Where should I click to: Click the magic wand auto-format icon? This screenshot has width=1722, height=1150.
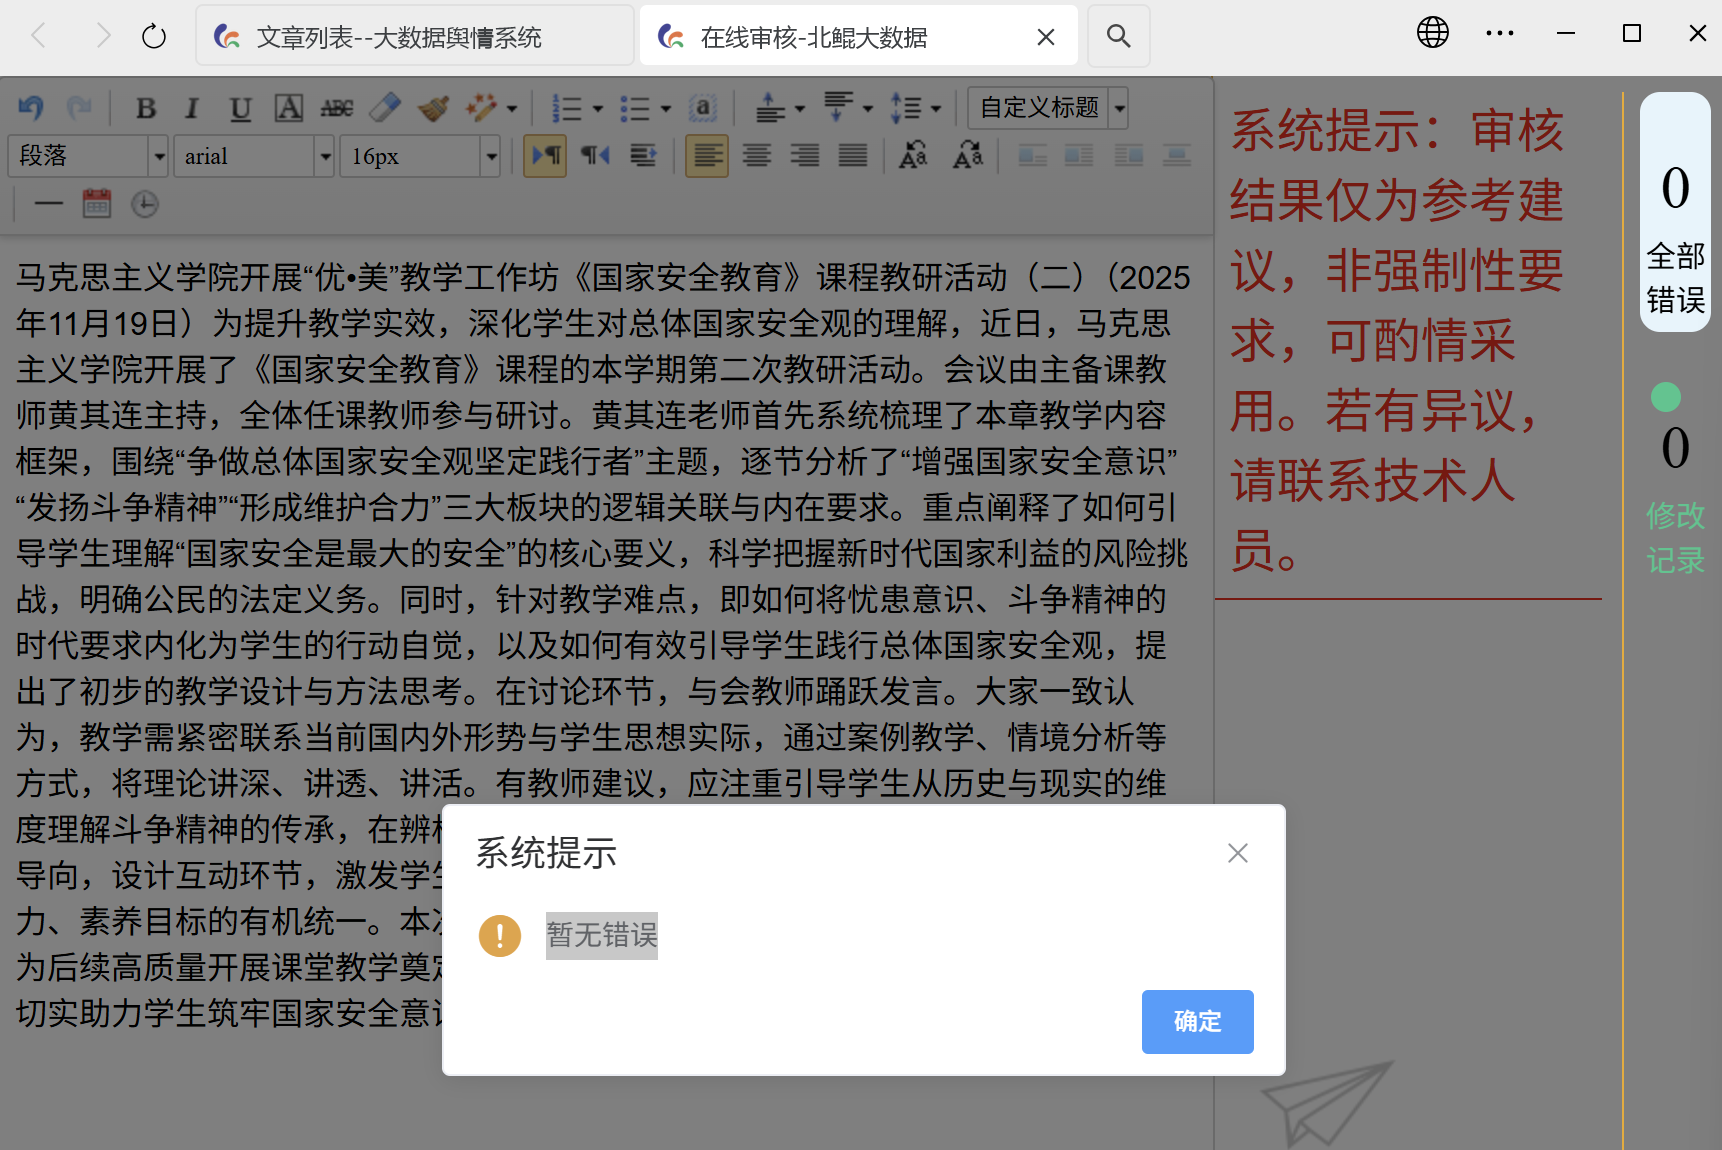(x=481, y=107)
